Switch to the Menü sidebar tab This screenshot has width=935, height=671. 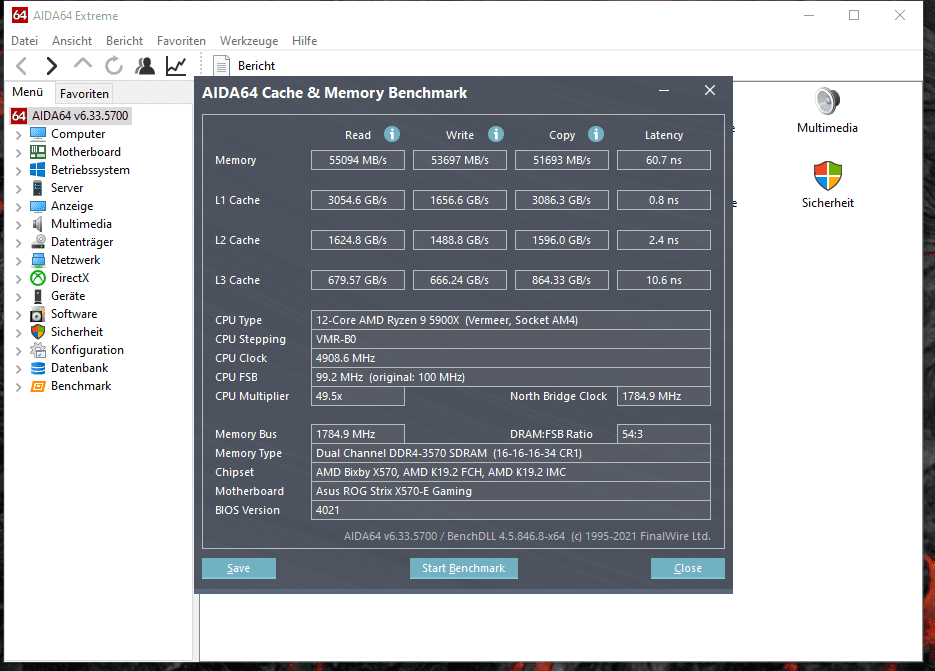pyautogui.click(x=28, y=92)
